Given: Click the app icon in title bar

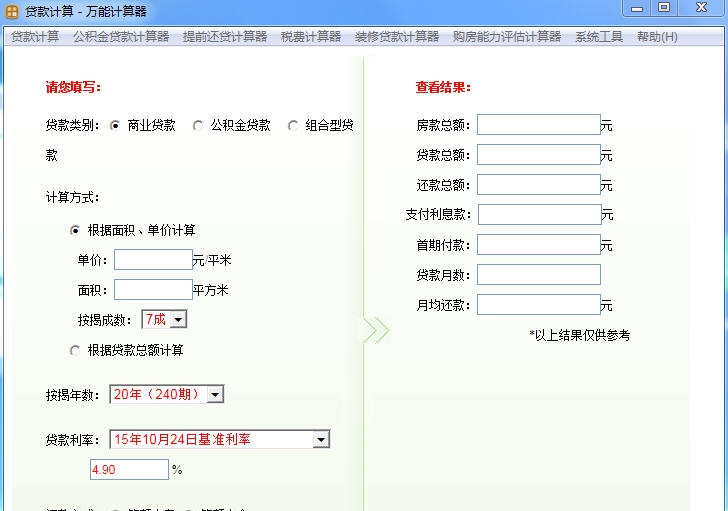Looking at the screenshot, I should tap(12, 11).
